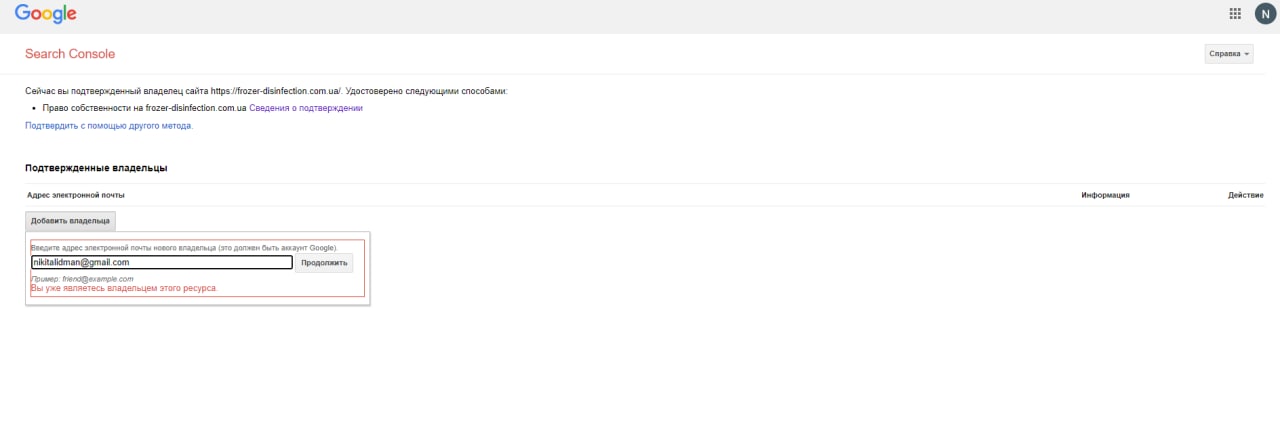Click the Адрес электронной почты column header

pos(76,195)
